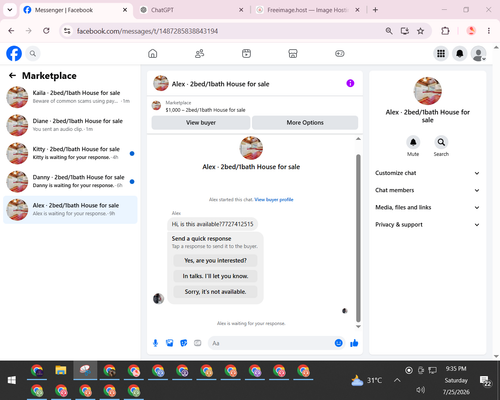The height and width of the screenshot is (400, 500).
Task: Reload the page in Chrome
Action: coord(46,31)
